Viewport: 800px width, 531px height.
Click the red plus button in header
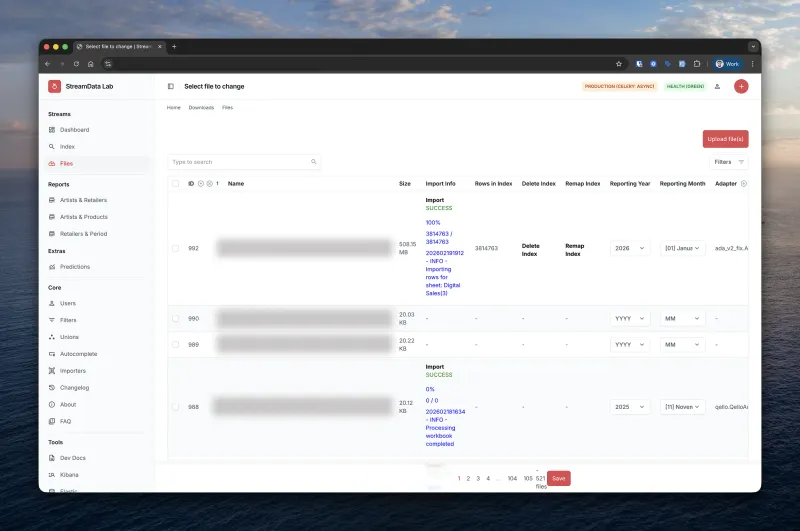click(x=741, y=86)
